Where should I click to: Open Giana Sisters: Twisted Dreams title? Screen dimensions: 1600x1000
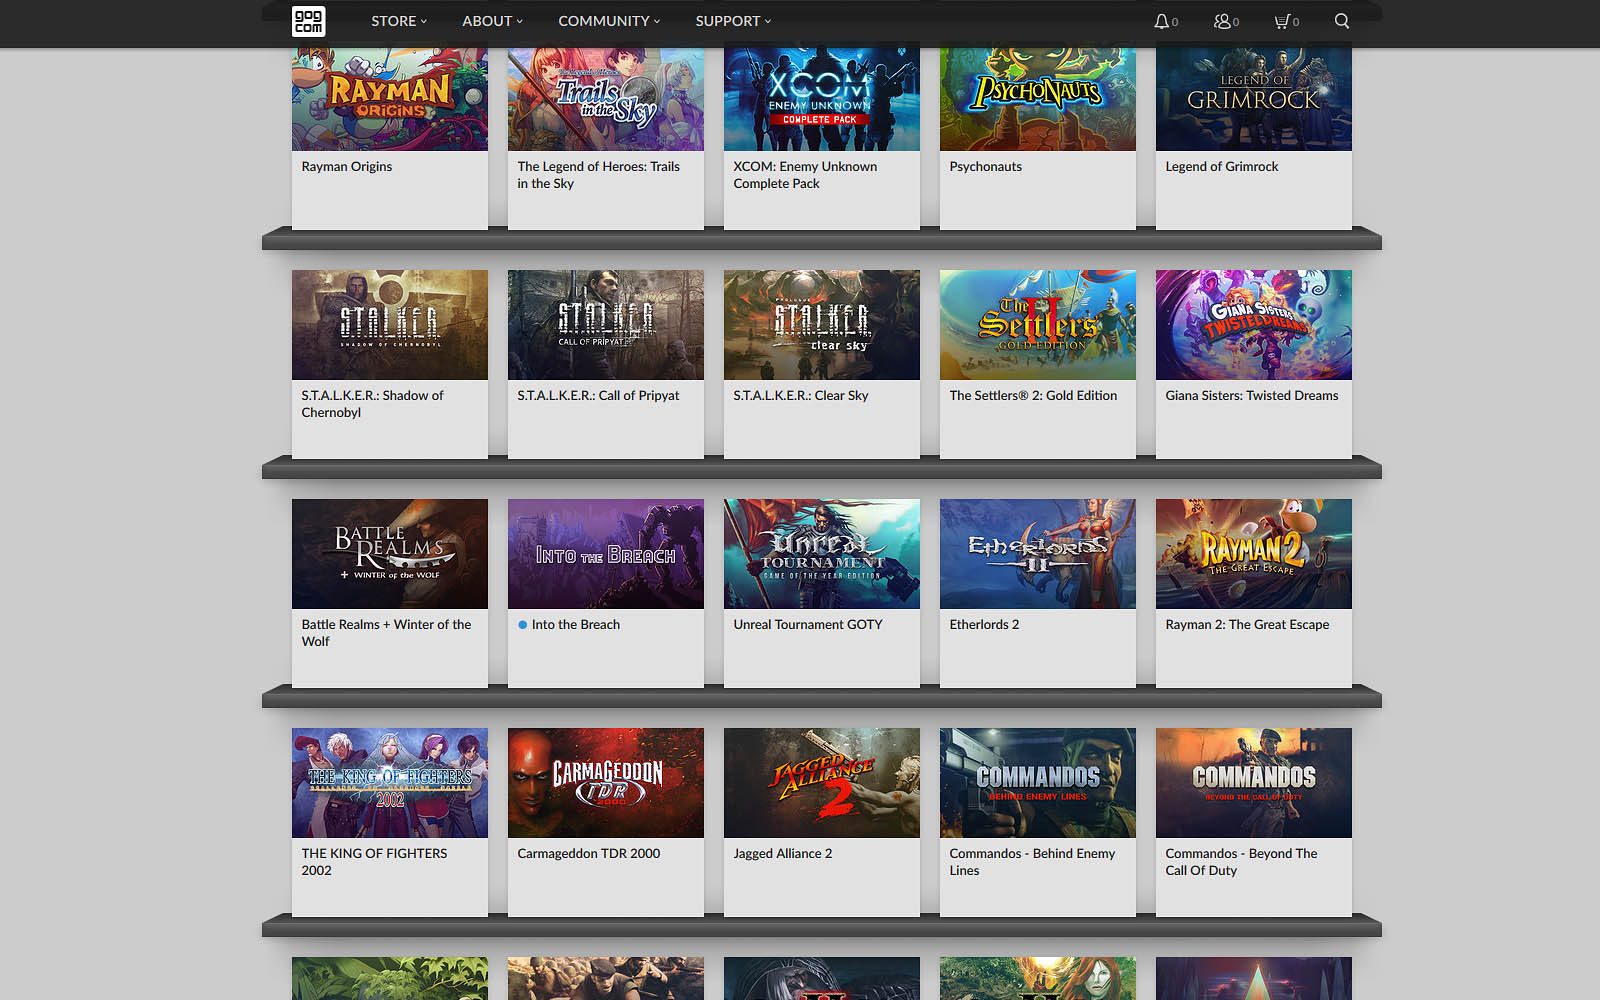pos(1252,396)
